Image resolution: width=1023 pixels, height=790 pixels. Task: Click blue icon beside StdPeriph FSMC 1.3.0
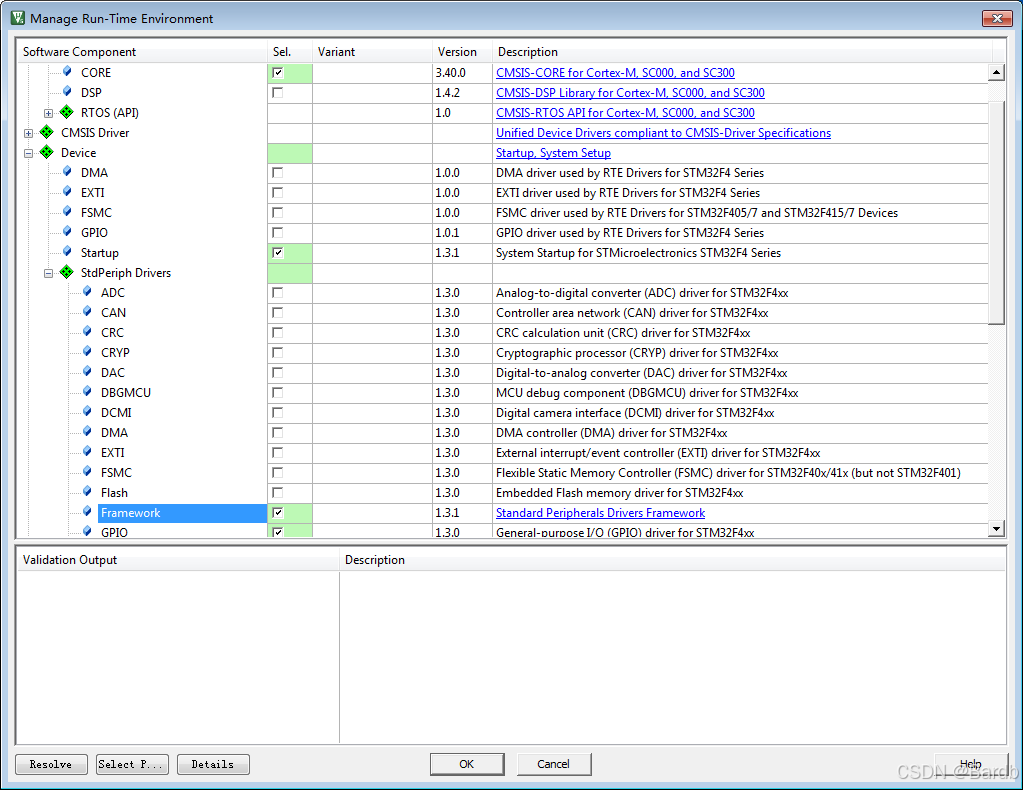[87, 471]
